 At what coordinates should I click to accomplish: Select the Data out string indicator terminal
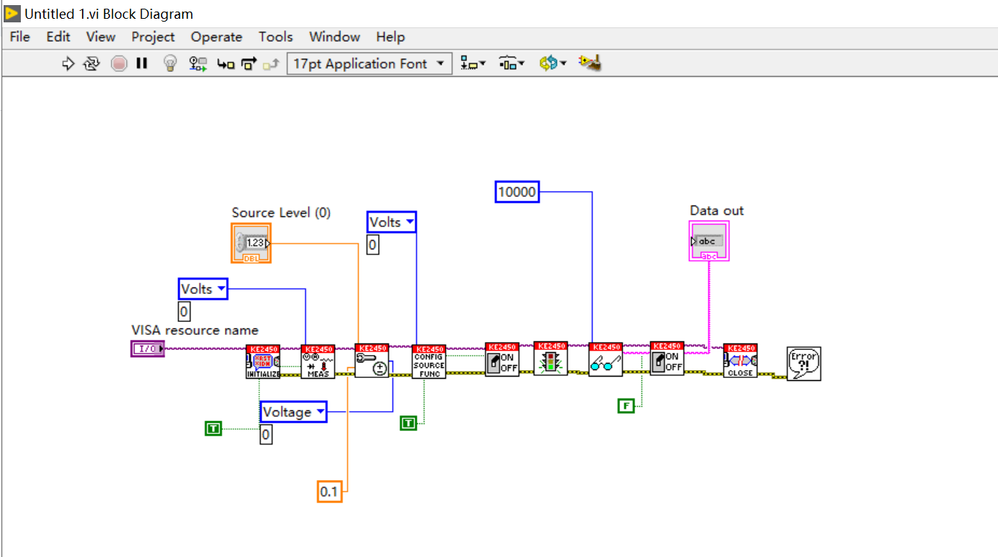click(x=709, y=241)
